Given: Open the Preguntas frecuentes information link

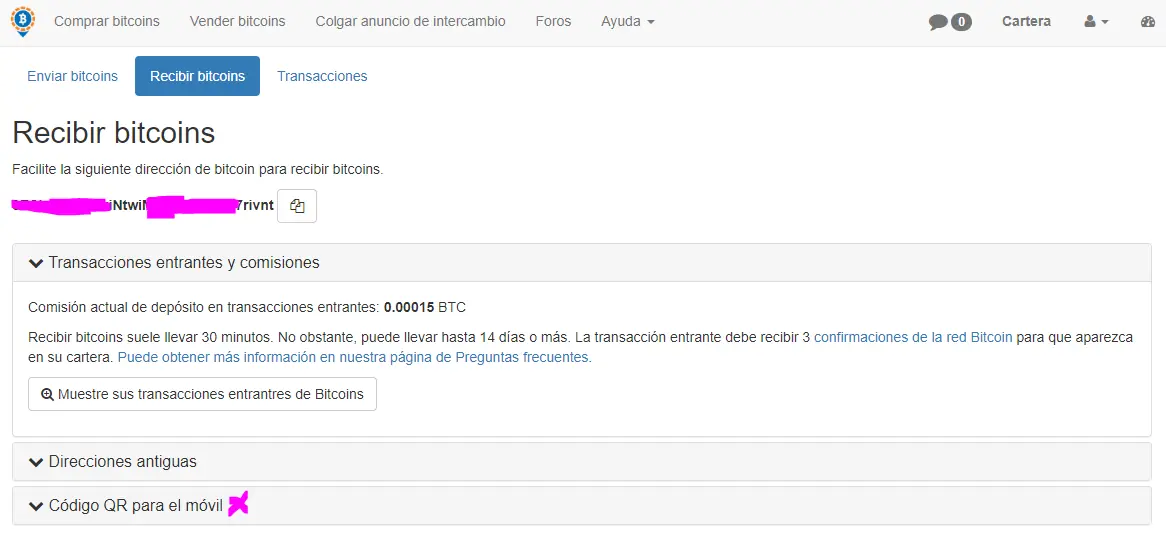Looking at the screenshot, I should click(x=355, y=357).
